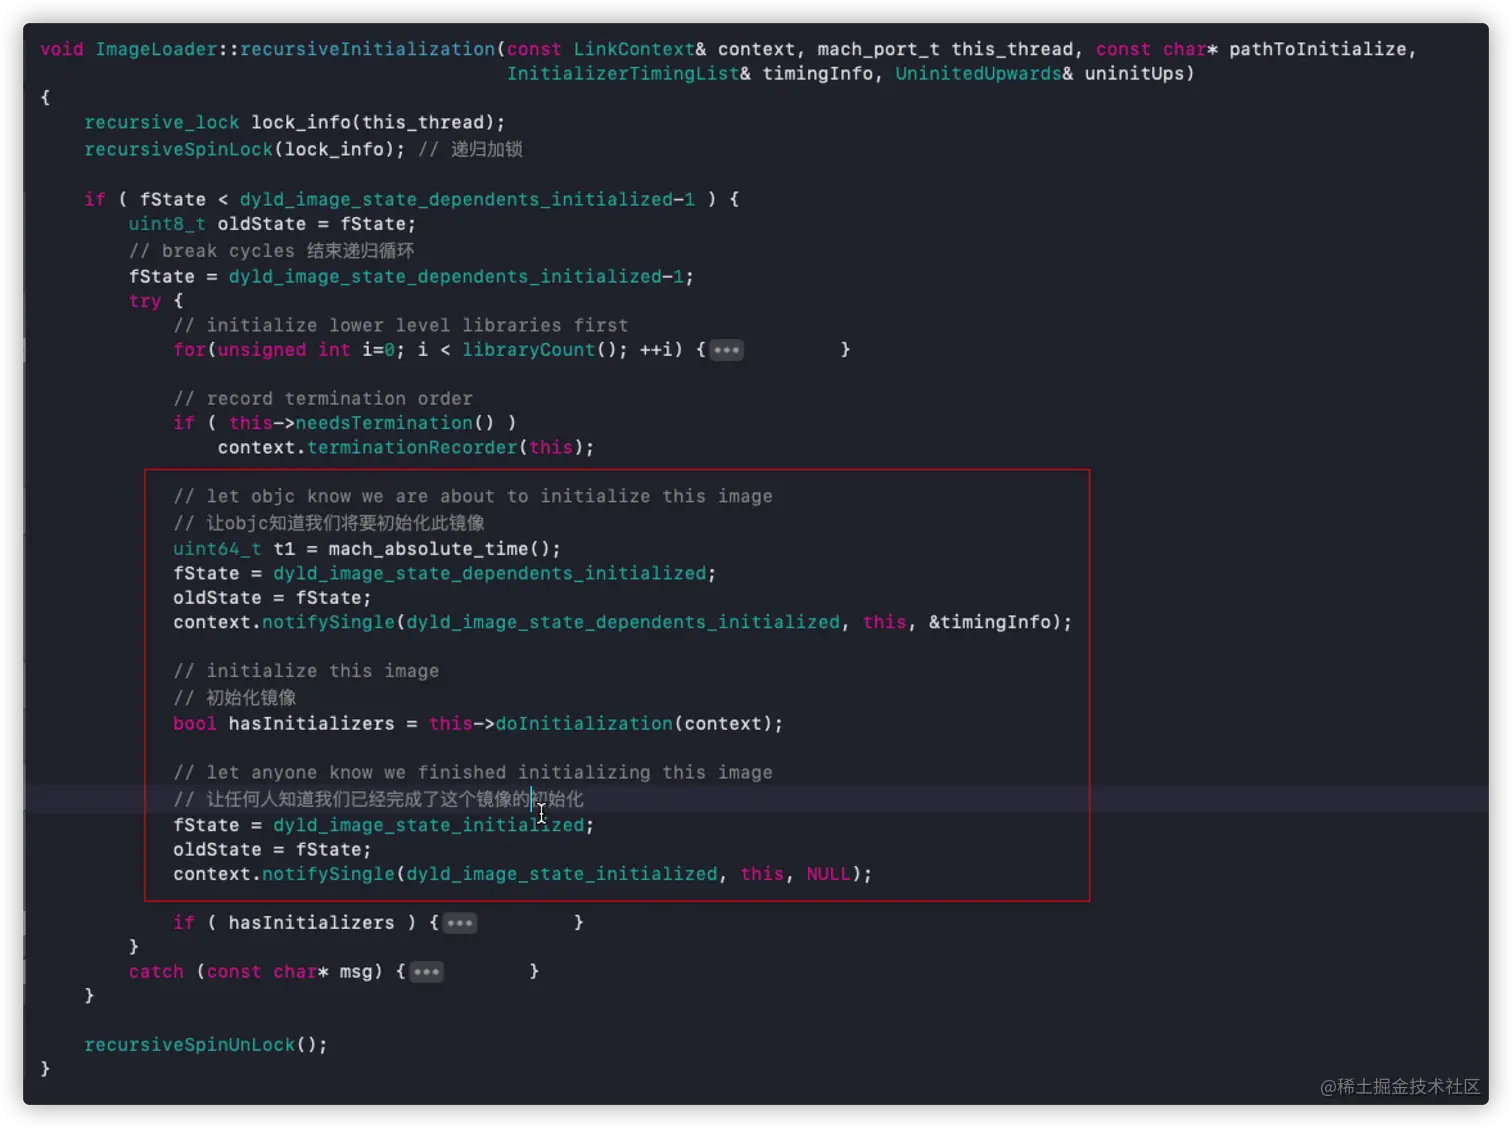Expand the hidden hasInitializers block code
Image resolution: width=1512 pixels, height=1128 pixels.
pos(459,922)
